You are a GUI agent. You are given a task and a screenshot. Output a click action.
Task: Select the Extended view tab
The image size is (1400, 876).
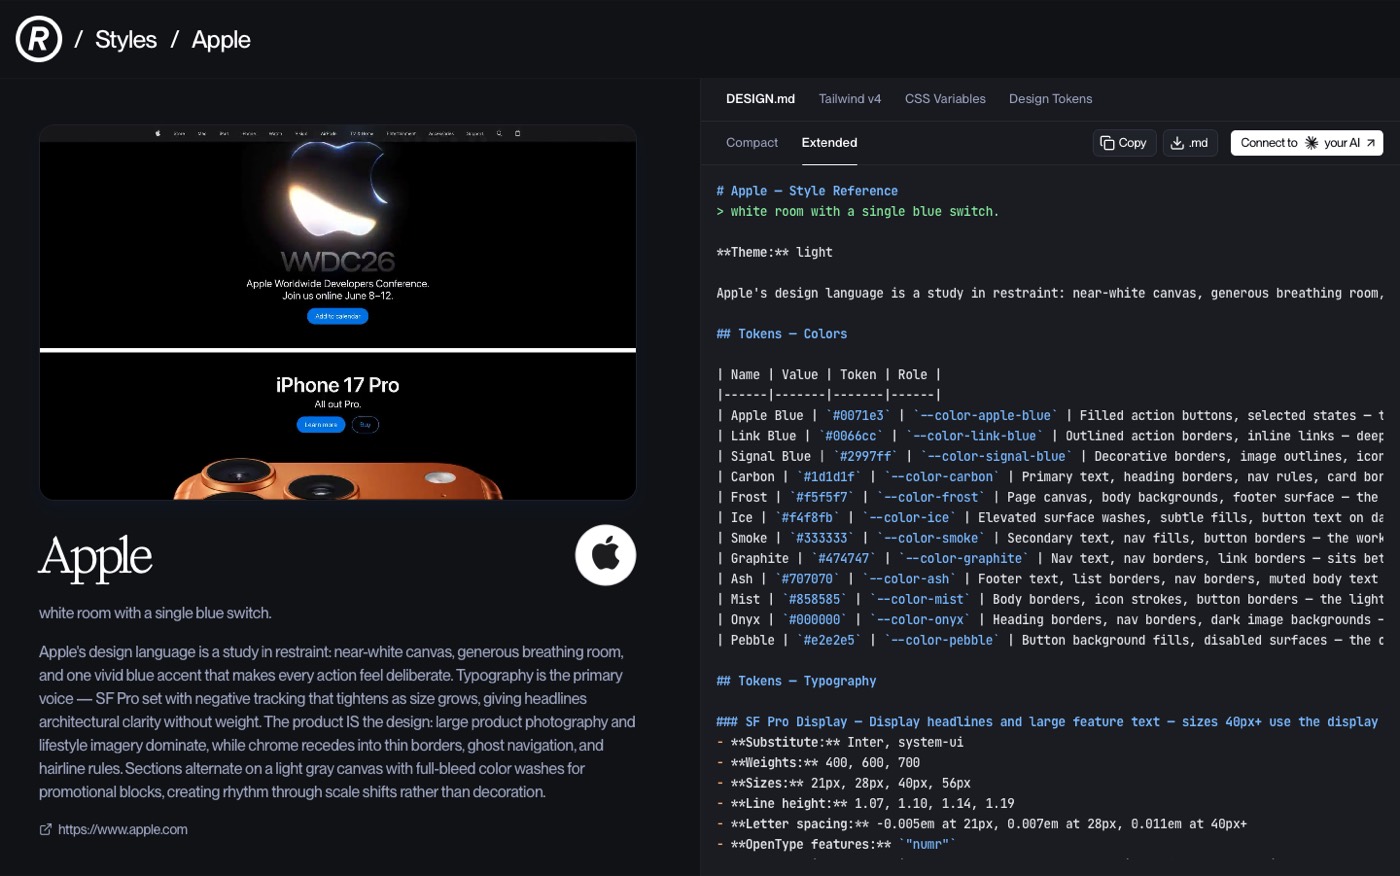829,143
